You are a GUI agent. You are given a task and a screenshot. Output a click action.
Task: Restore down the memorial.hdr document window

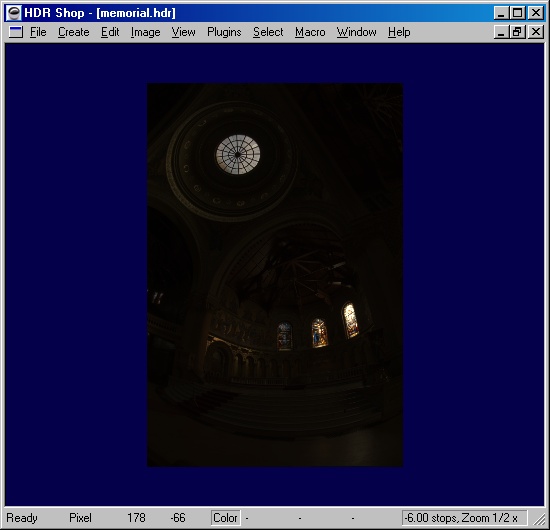click(517, 32)
